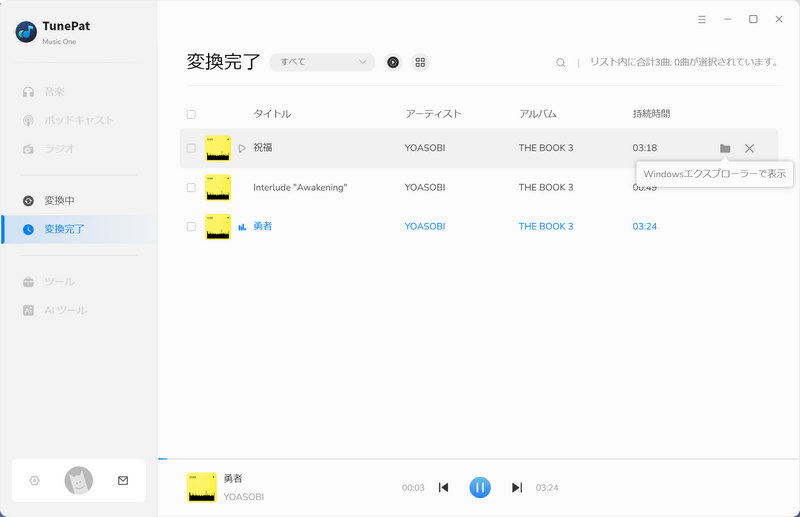Open the search magnifier icon
This screenshot has width=800, height=517.
tap(561, 63)
